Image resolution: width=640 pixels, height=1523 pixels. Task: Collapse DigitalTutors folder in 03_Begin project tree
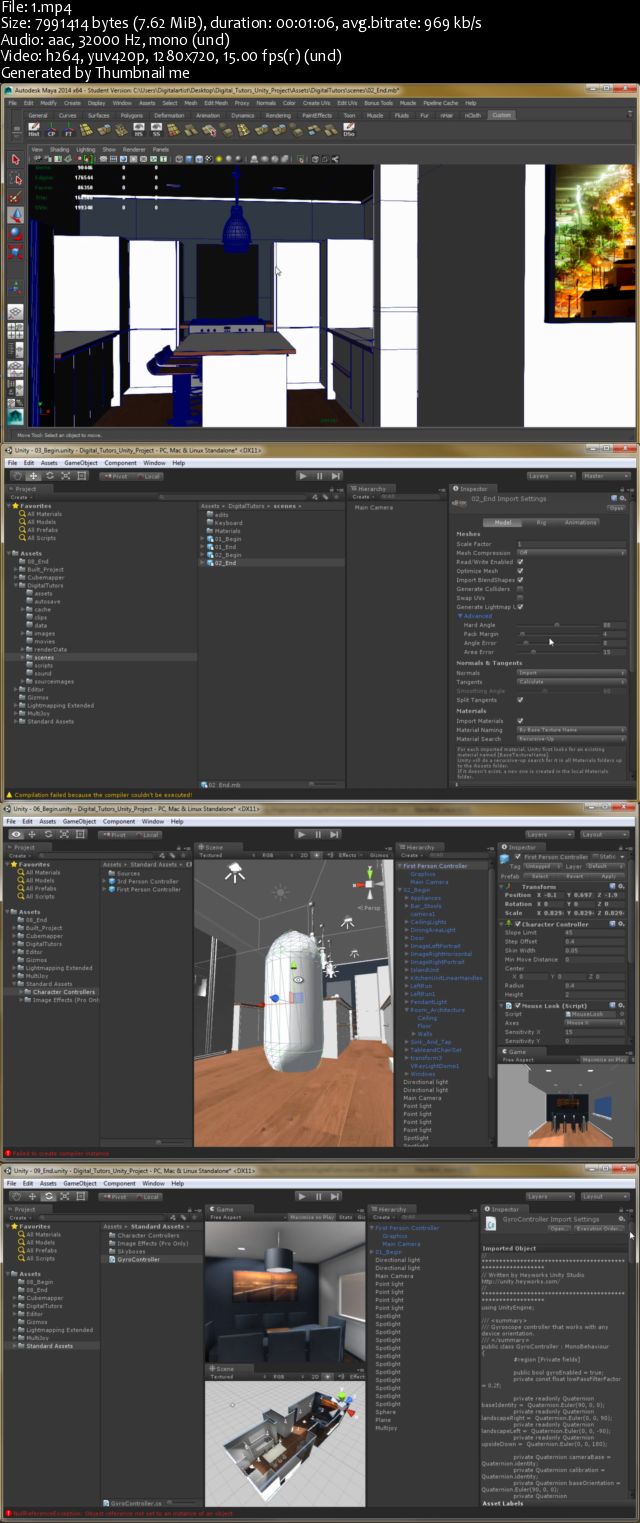point(17,585)
